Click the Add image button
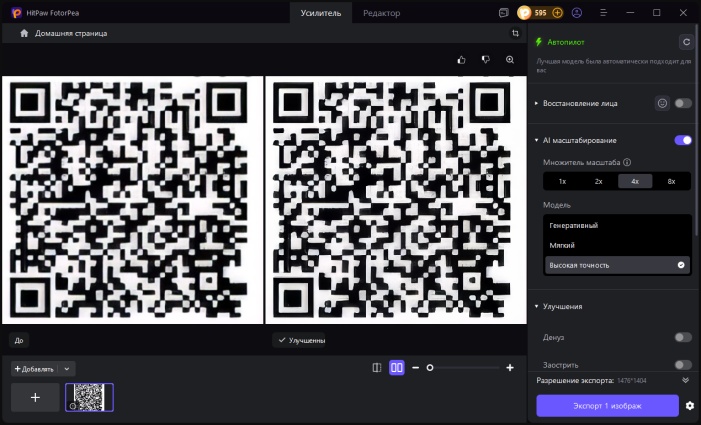Screen dimensions: 701x425 pyautogui.click(x=34, y=369)
